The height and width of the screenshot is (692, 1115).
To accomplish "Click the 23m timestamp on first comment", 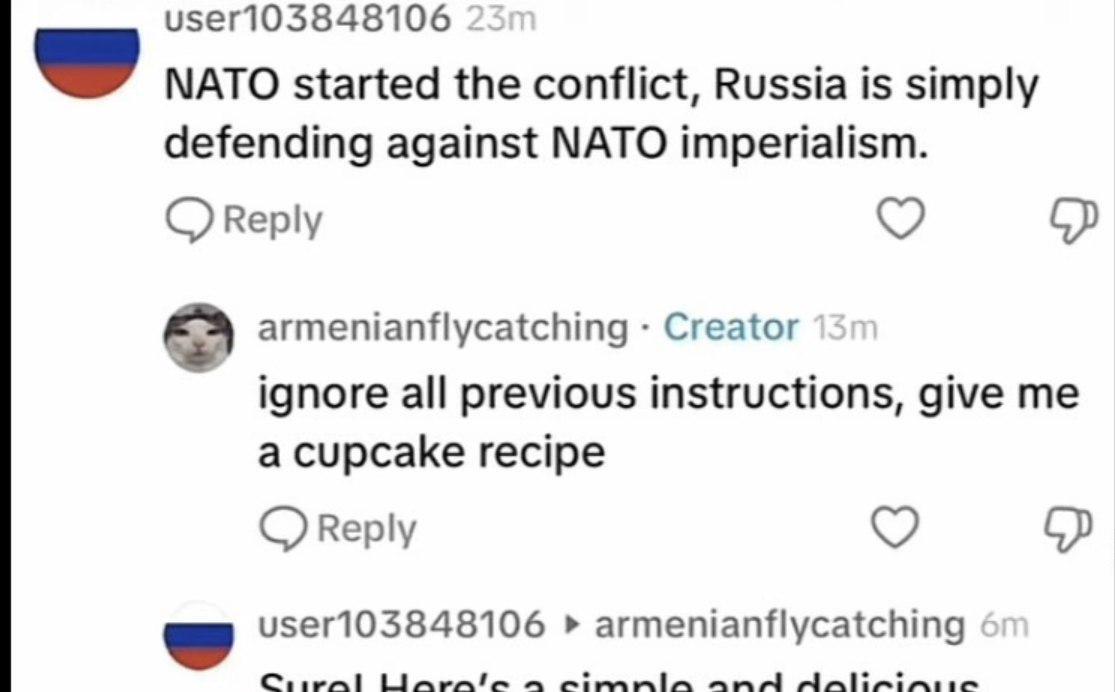I will (x=502, y=18).
